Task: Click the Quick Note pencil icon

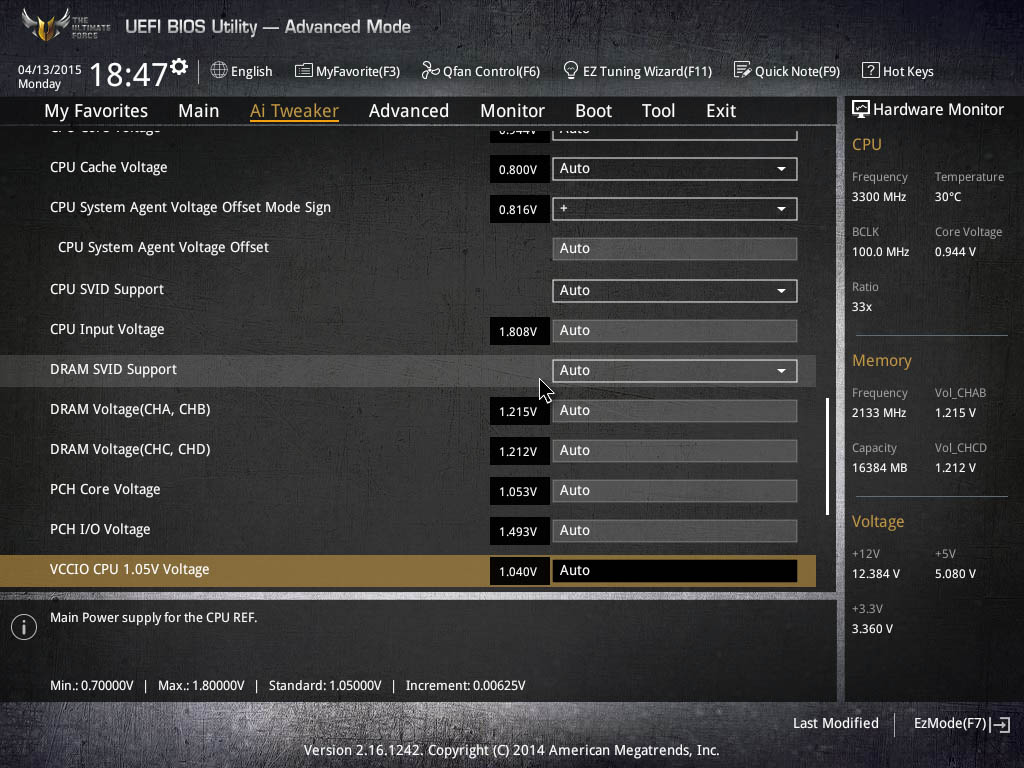Action: pos(742,70)
